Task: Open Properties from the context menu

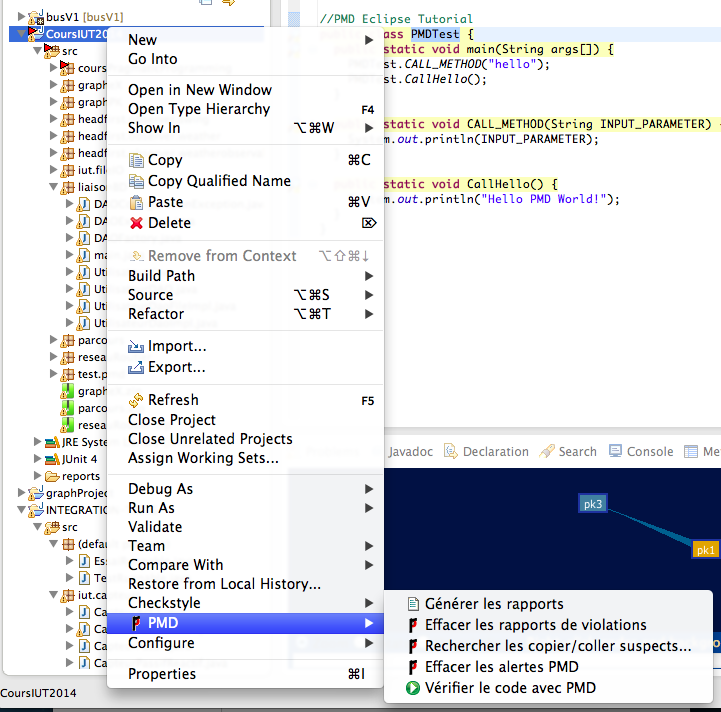Action: pos(162,674)
